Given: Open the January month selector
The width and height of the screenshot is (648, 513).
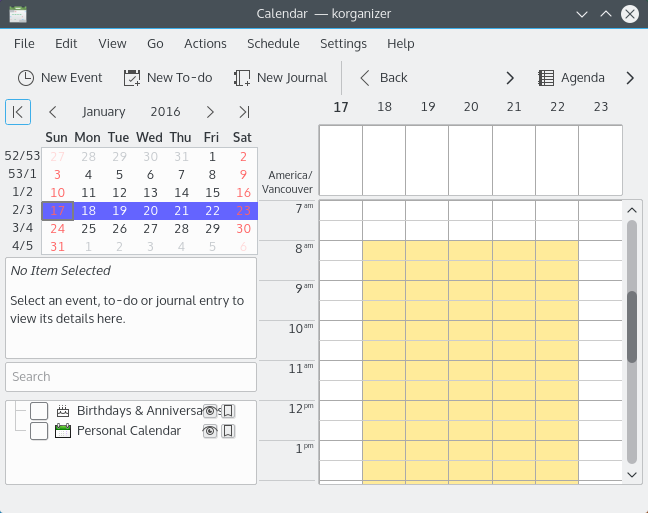Looking at the screenshot, I should (103, 112).
